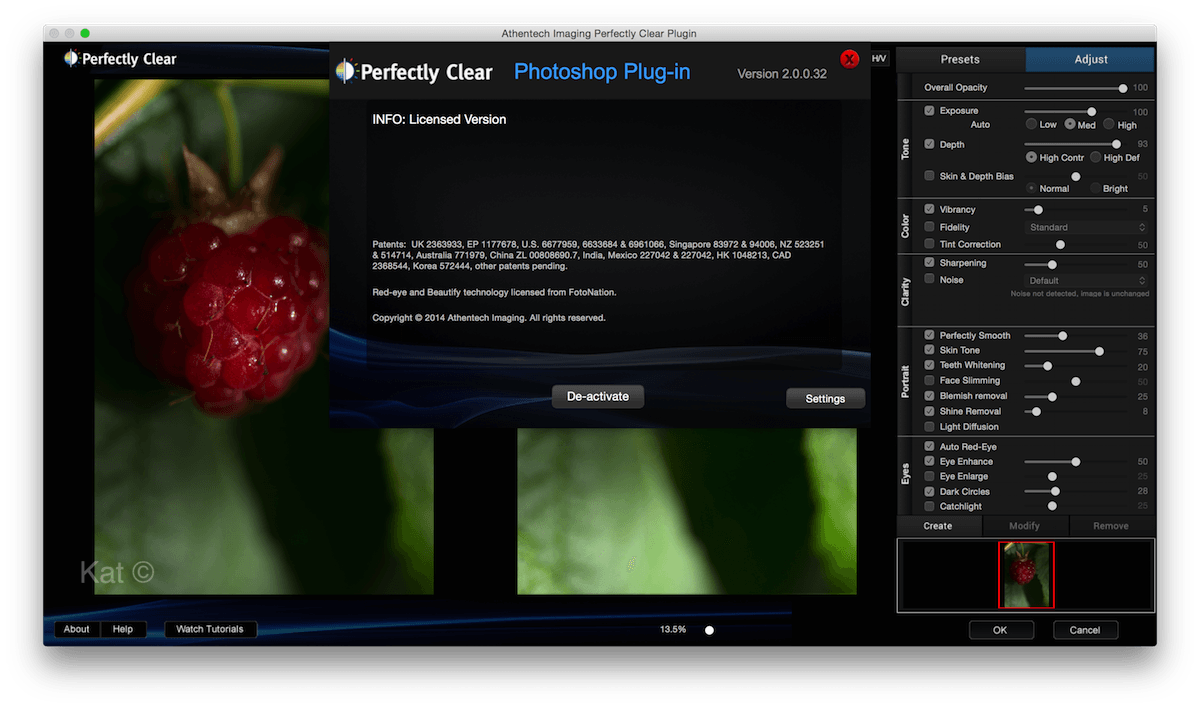
Task: Enable Skin & Depth Bias checkbox
Action: coord(930,176)
